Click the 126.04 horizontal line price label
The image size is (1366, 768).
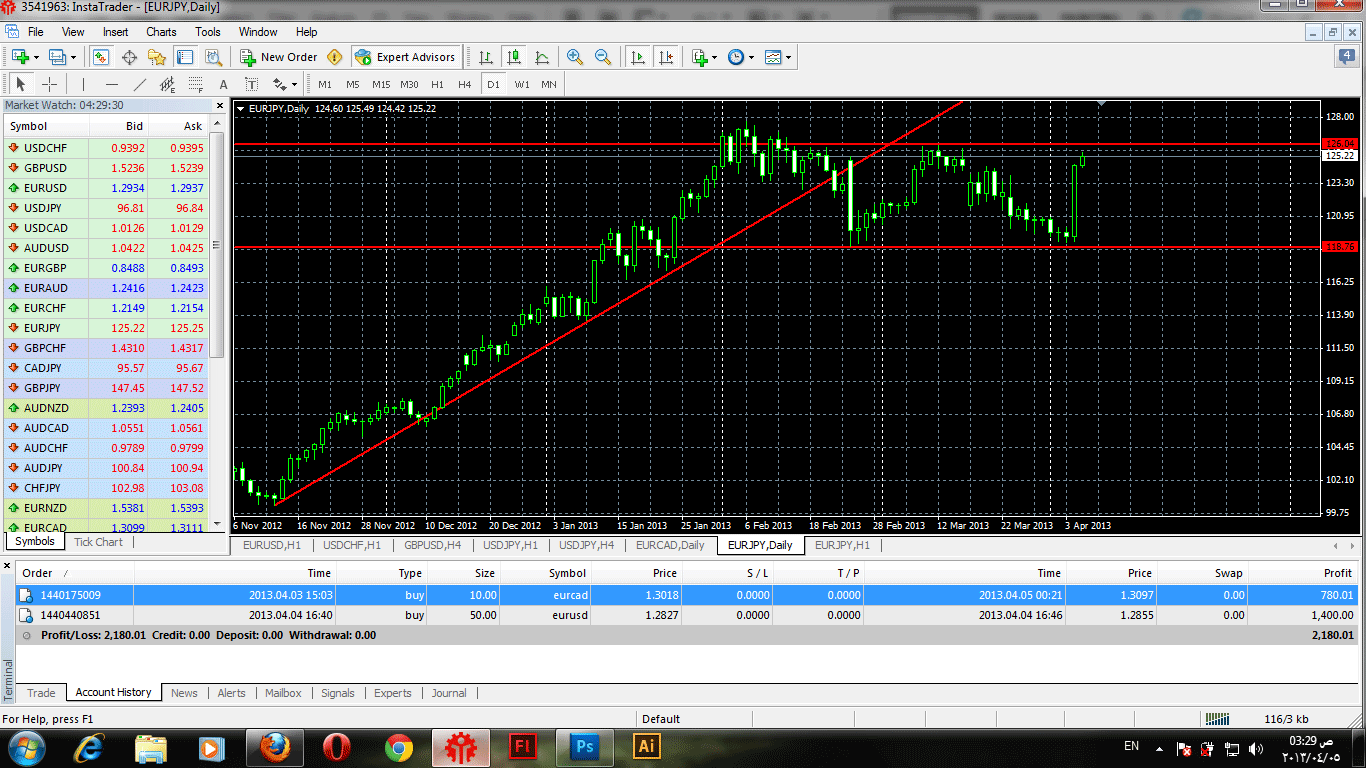tap(1338, 144)
